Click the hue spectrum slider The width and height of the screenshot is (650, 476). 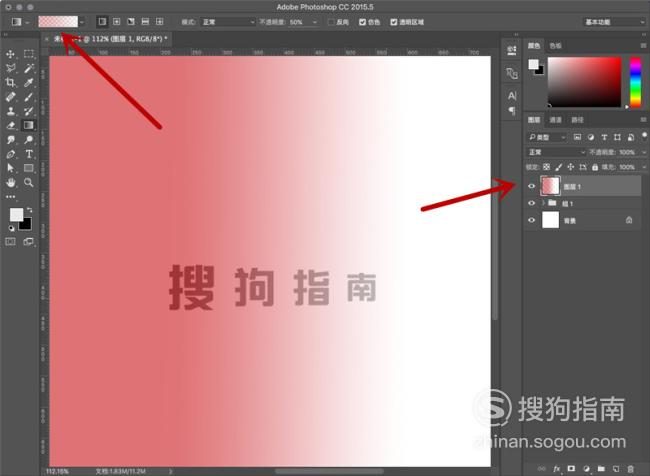click(x=635, y=82)
